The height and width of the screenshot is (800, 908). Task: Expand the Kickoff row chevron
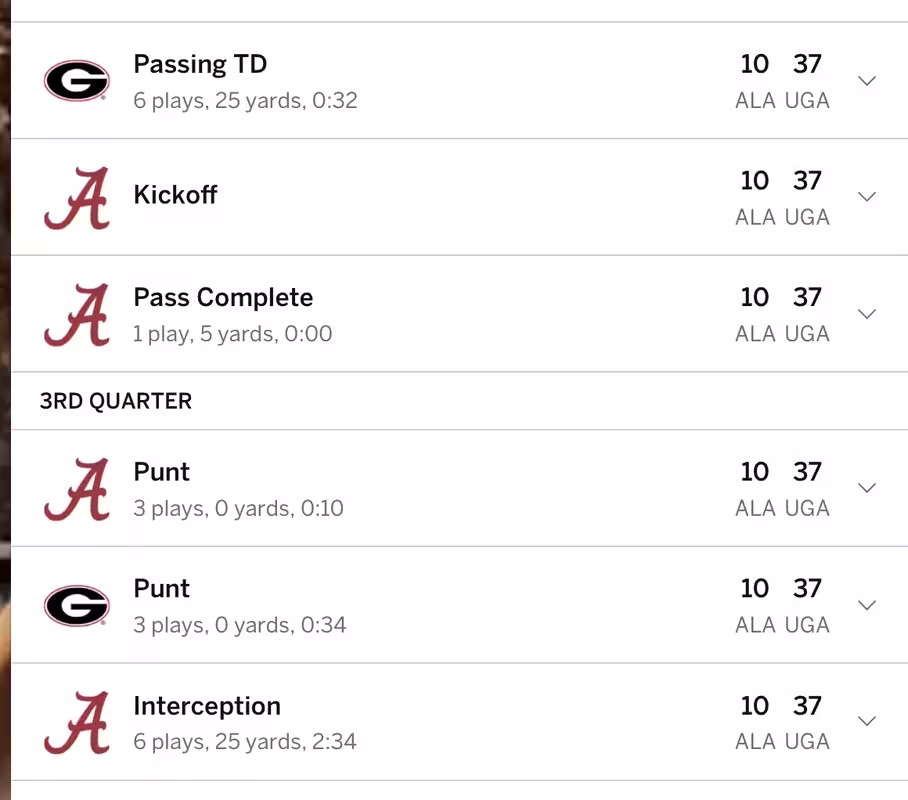[867, 197]
